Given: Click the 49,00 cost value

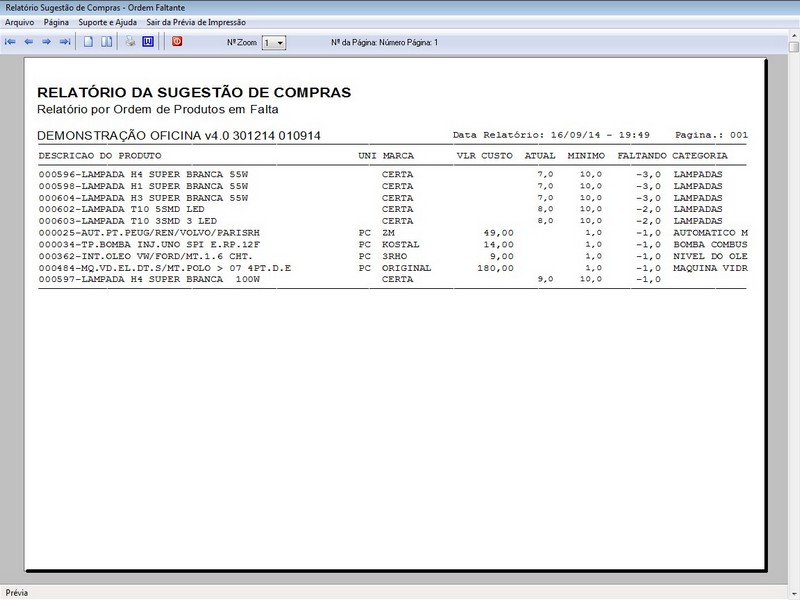Looking at the screenshot, I should (498, 233).
